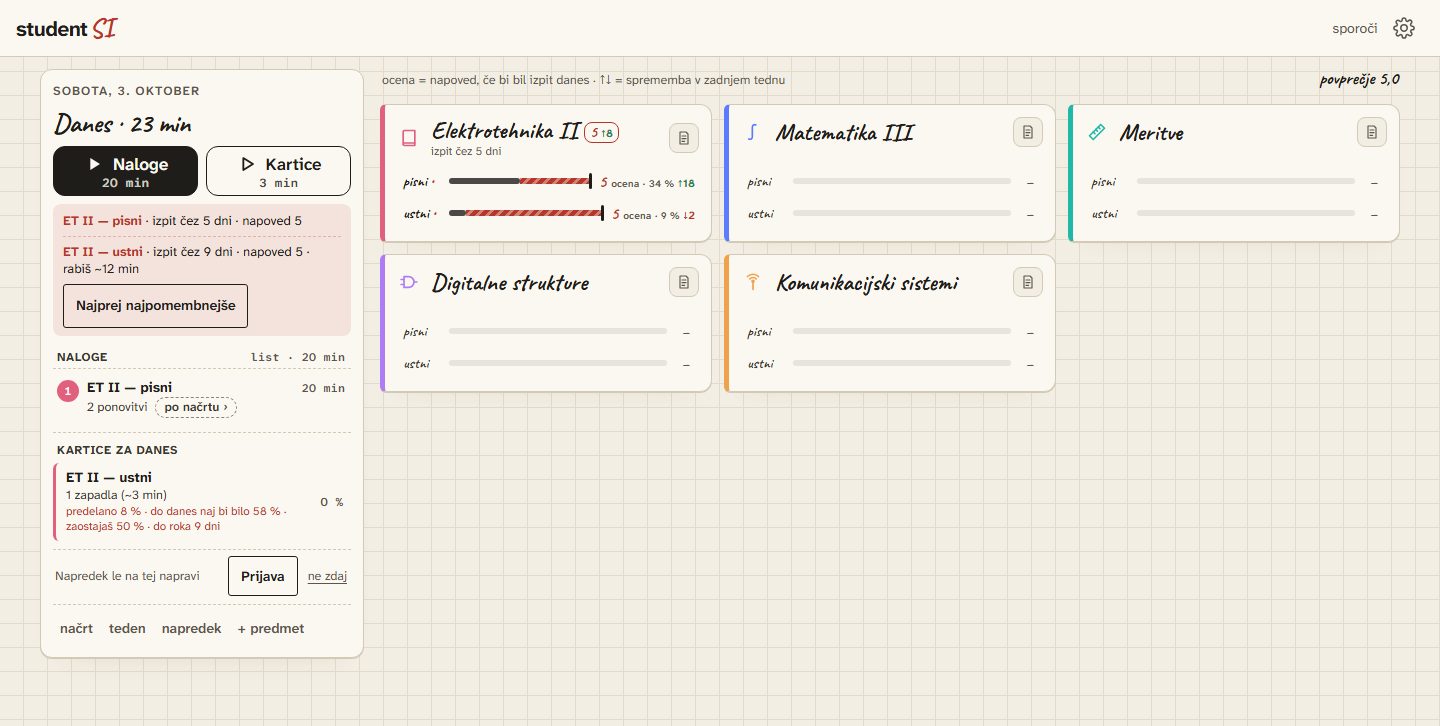Click the Matematika III pisni progress bar
1440x726 pixels.
902,181
